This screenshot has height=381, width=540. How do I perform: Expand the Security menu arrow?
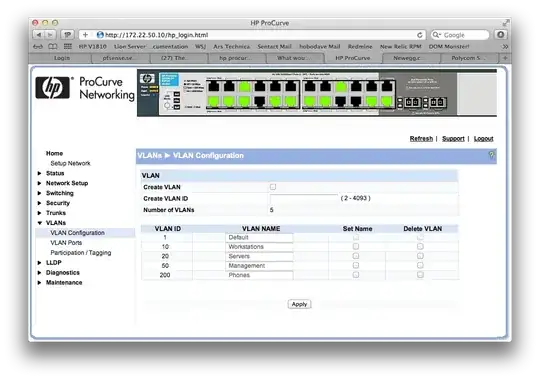[39, 203]
